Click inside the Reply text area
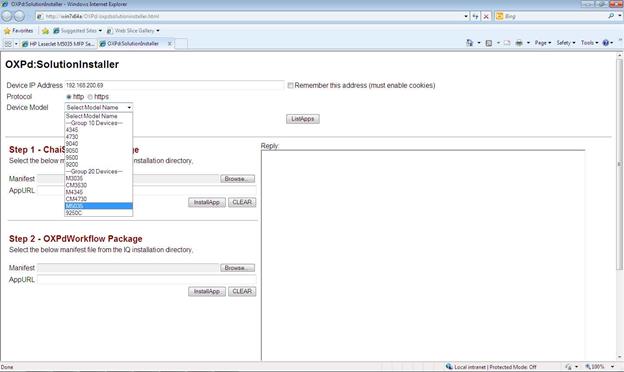The width and height of the screenshot is (624, 372). pos(423,255)
